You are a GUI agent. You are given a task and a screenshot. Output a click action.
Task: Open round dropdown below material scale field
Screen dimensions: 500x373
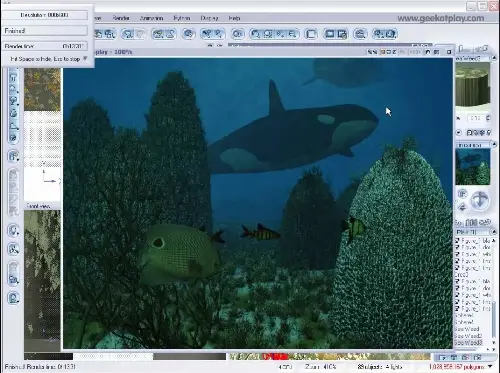459,132
